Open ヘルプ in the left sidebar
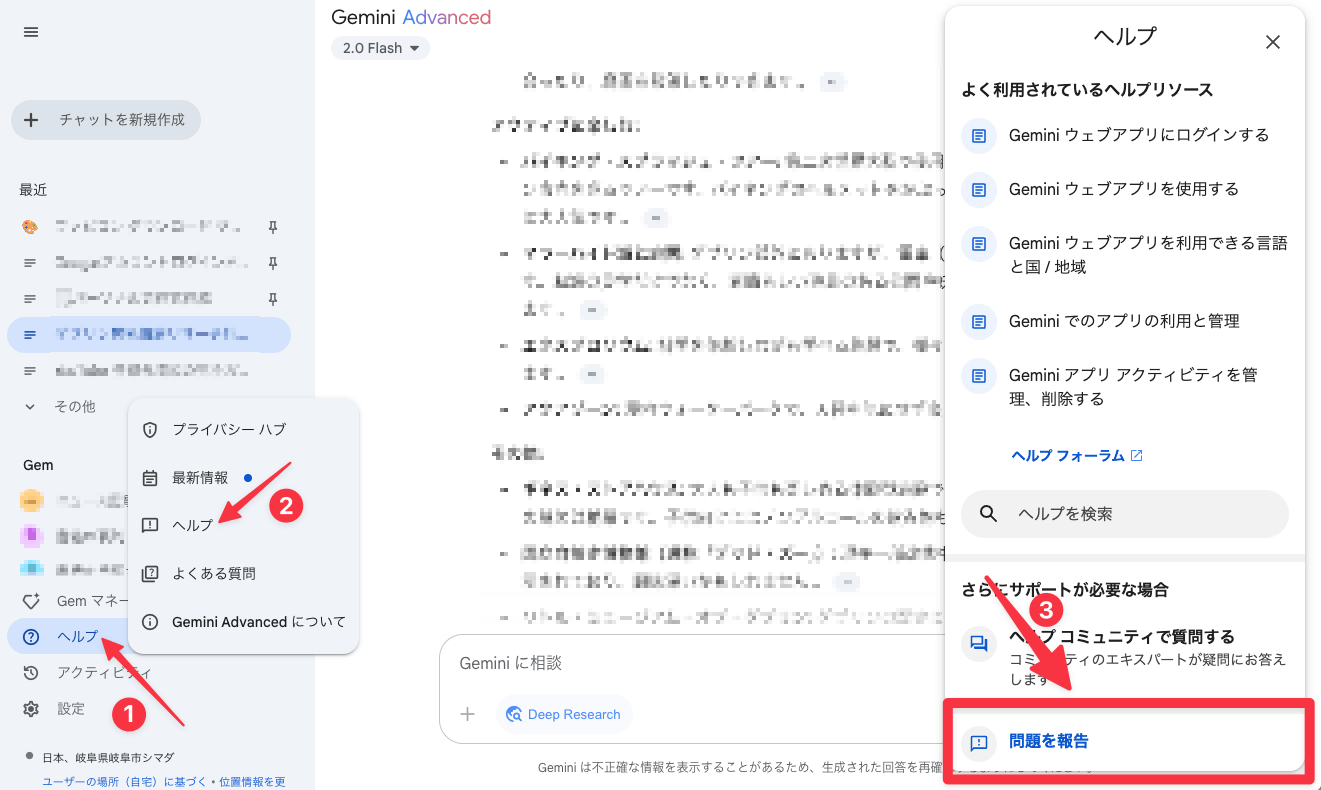 (78, 637)
